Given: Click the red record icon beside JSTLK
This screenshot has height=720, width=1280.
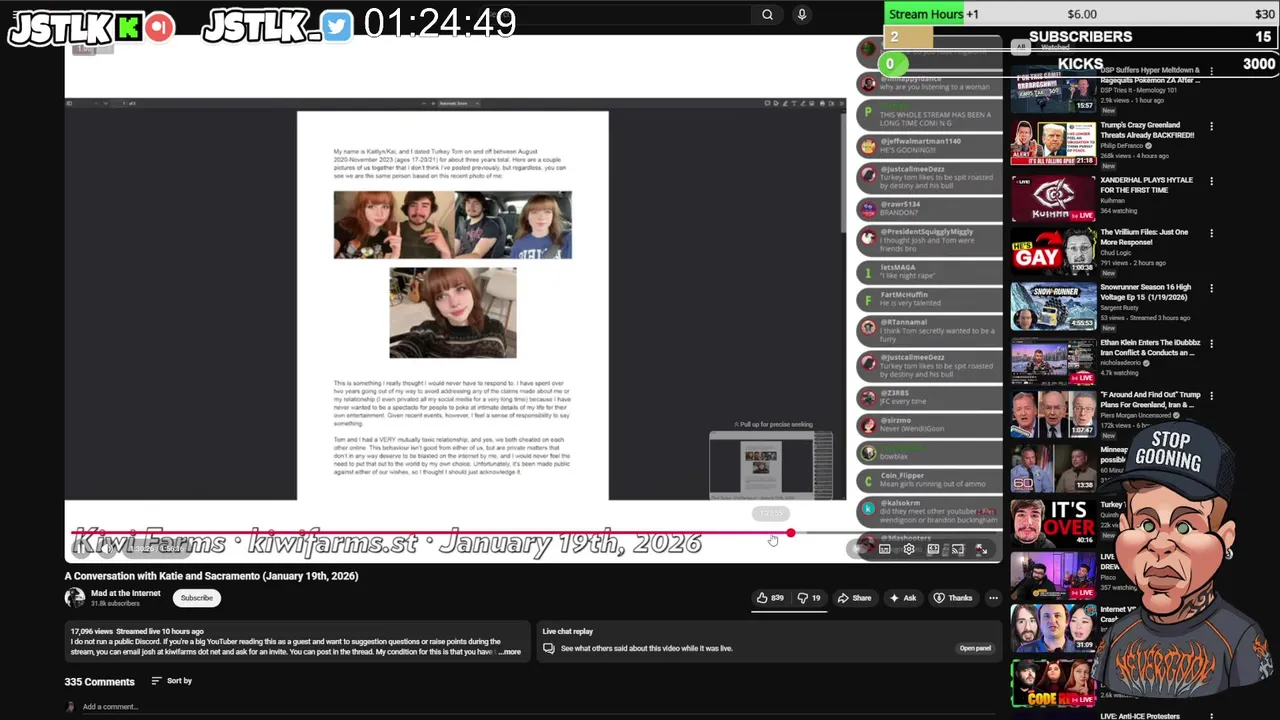Looking at the screenshot, I should [x=158, y=27].
